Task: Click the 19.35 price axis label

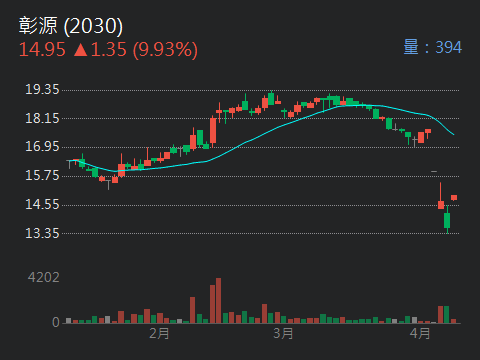Action: pyautogui.click(x=42, y=89)
